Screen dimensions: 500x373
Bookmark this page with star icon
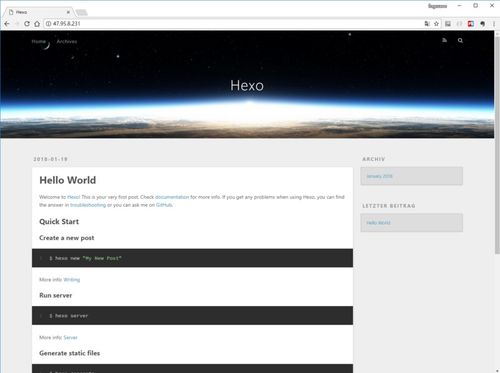(436, 24)
